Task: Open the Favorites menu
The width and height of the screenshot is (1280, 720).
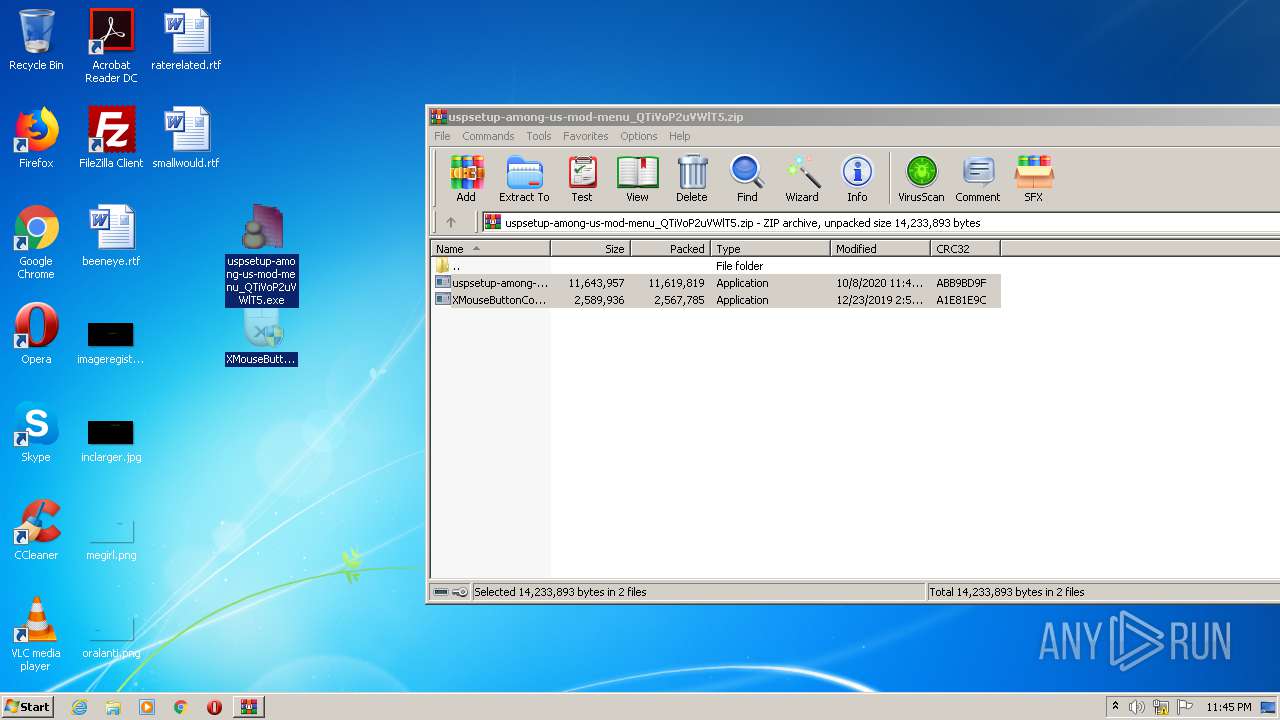Action: [586, 136]
